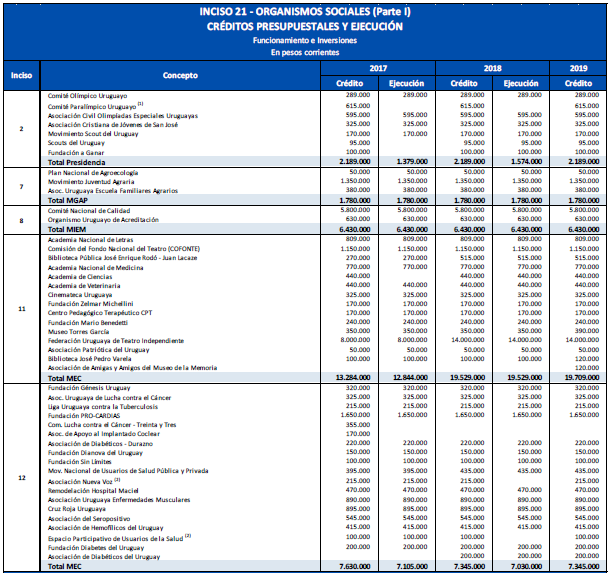Click inciso number '11' cell
Image resolution: width=612 pixels, height=578 pixels.
click(x=22, y=309)
